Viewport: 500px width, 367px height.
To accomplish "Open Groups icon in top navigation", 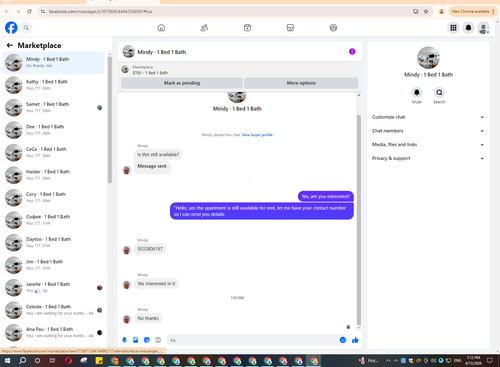I will [333, 28].
